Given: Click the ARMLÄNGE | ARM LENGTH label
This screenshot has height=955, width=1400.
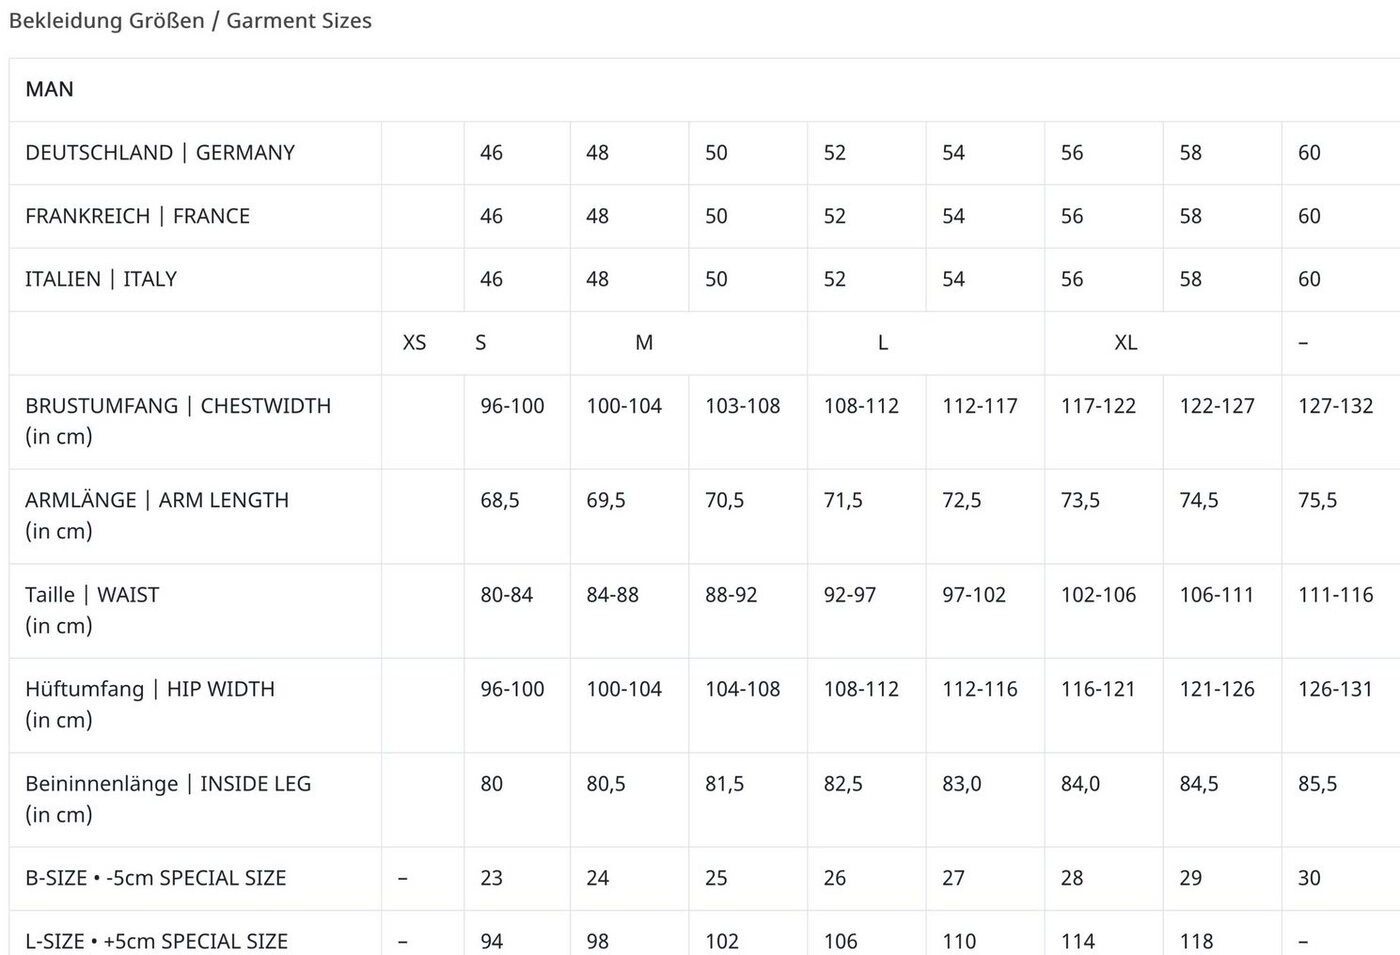Looking at the screenshot, I should point(157,500).
